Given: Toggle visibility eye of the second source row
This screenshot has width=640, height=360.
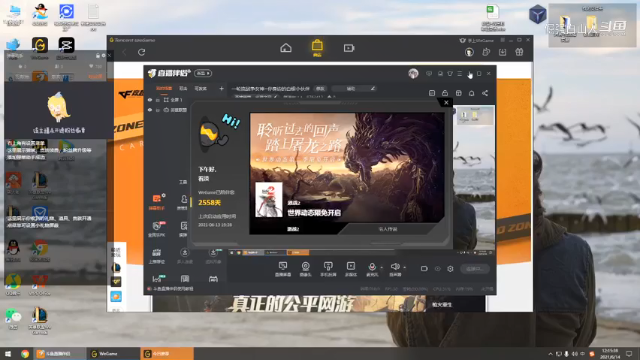Looking at the screenshot, I should pyautogui.click(x=150, y=110).
